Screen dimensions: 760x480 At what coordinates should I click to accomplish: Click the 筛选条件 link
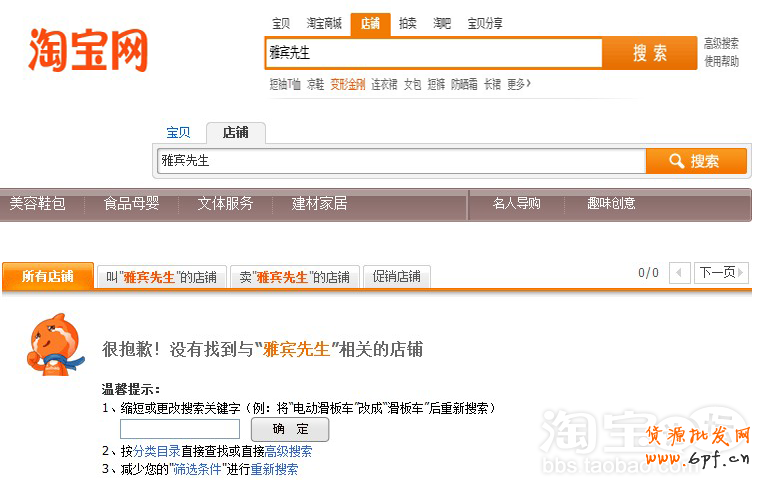point(197,469)
